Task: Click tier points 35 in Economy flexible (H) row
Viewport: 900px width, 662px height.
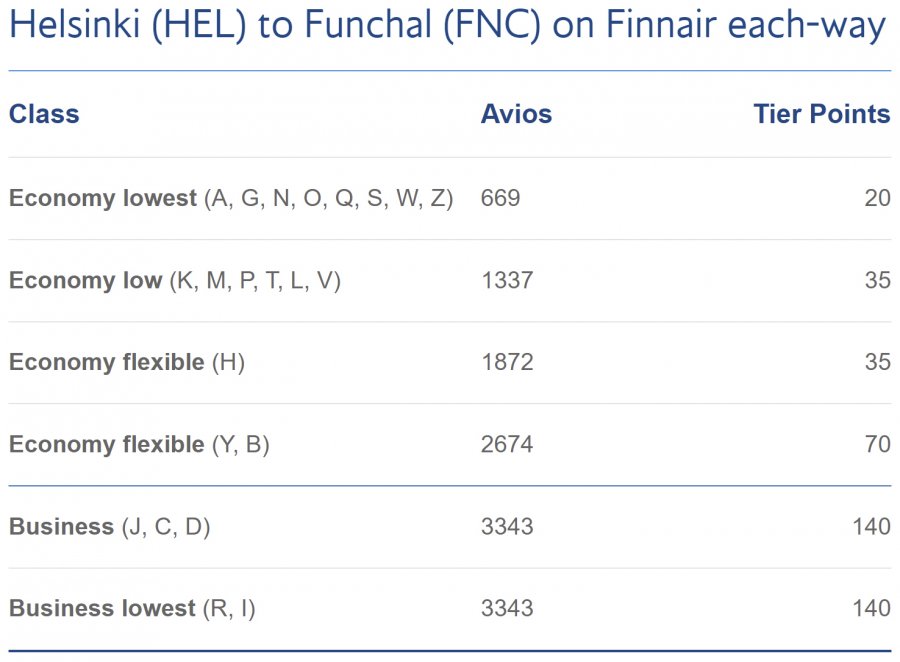Action: click(877, 362)
